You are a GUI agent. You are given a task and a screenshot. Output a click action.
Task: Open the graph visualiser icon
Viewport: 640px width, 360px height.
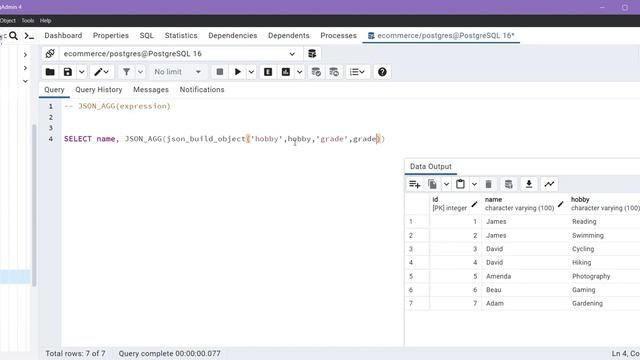coord(549,184)
